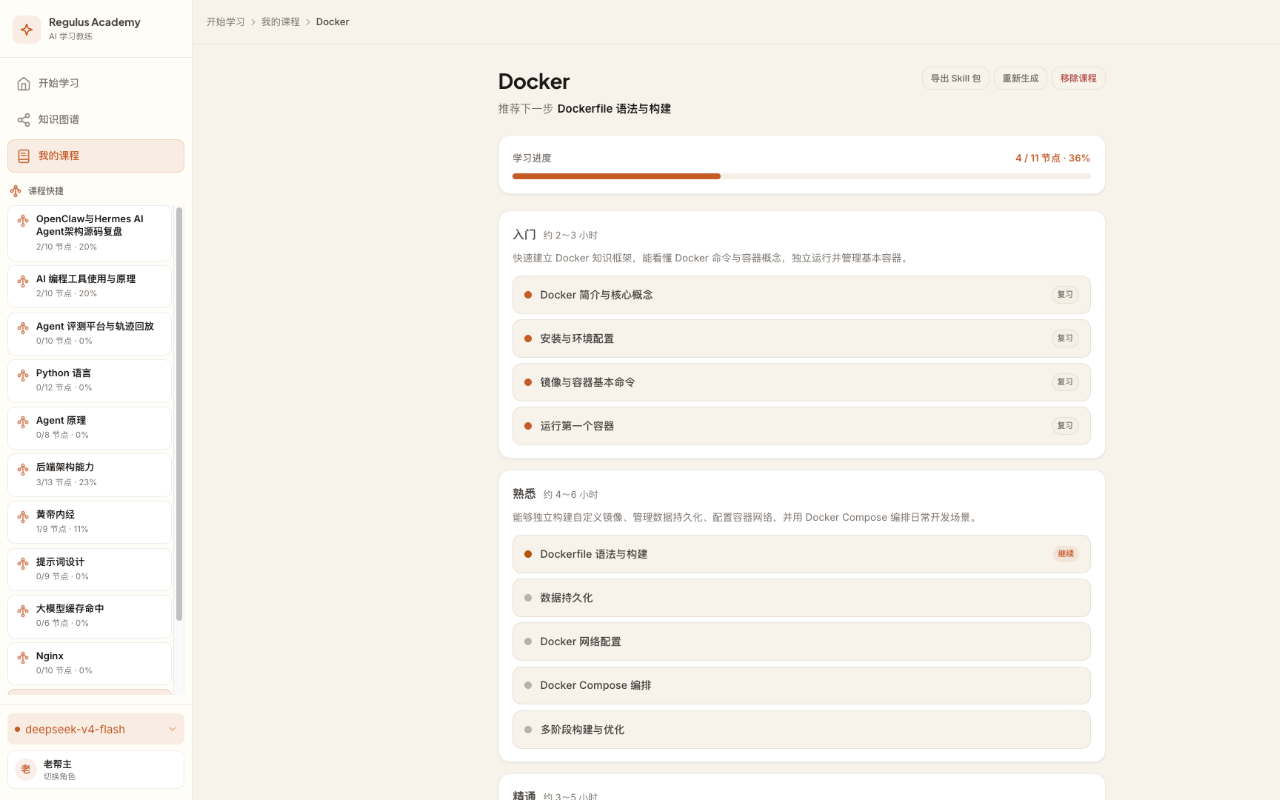Click the graph icon beside 知识图谱

point(24,120)
